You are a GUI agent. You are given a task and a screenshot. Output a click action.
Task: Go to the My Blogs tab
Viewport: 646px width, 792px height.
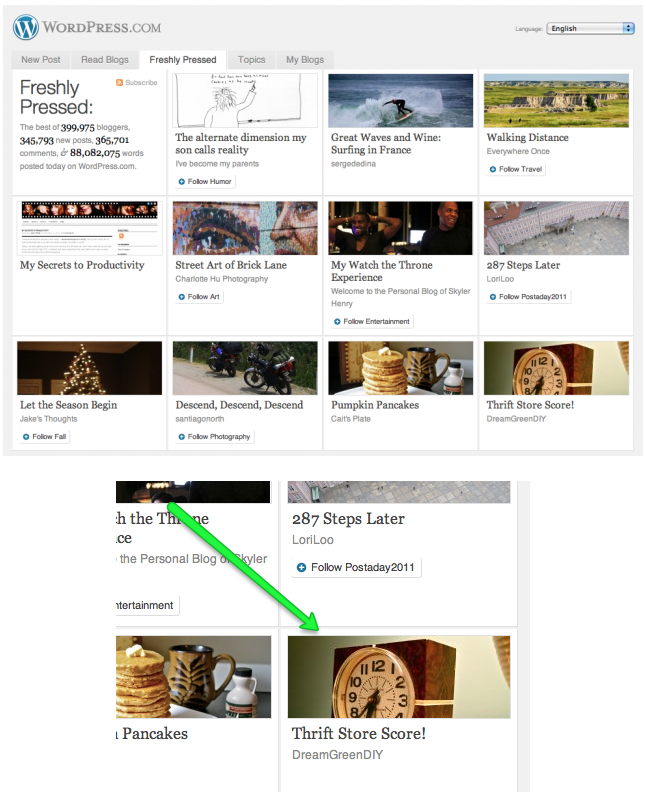(x=304, y=60)
